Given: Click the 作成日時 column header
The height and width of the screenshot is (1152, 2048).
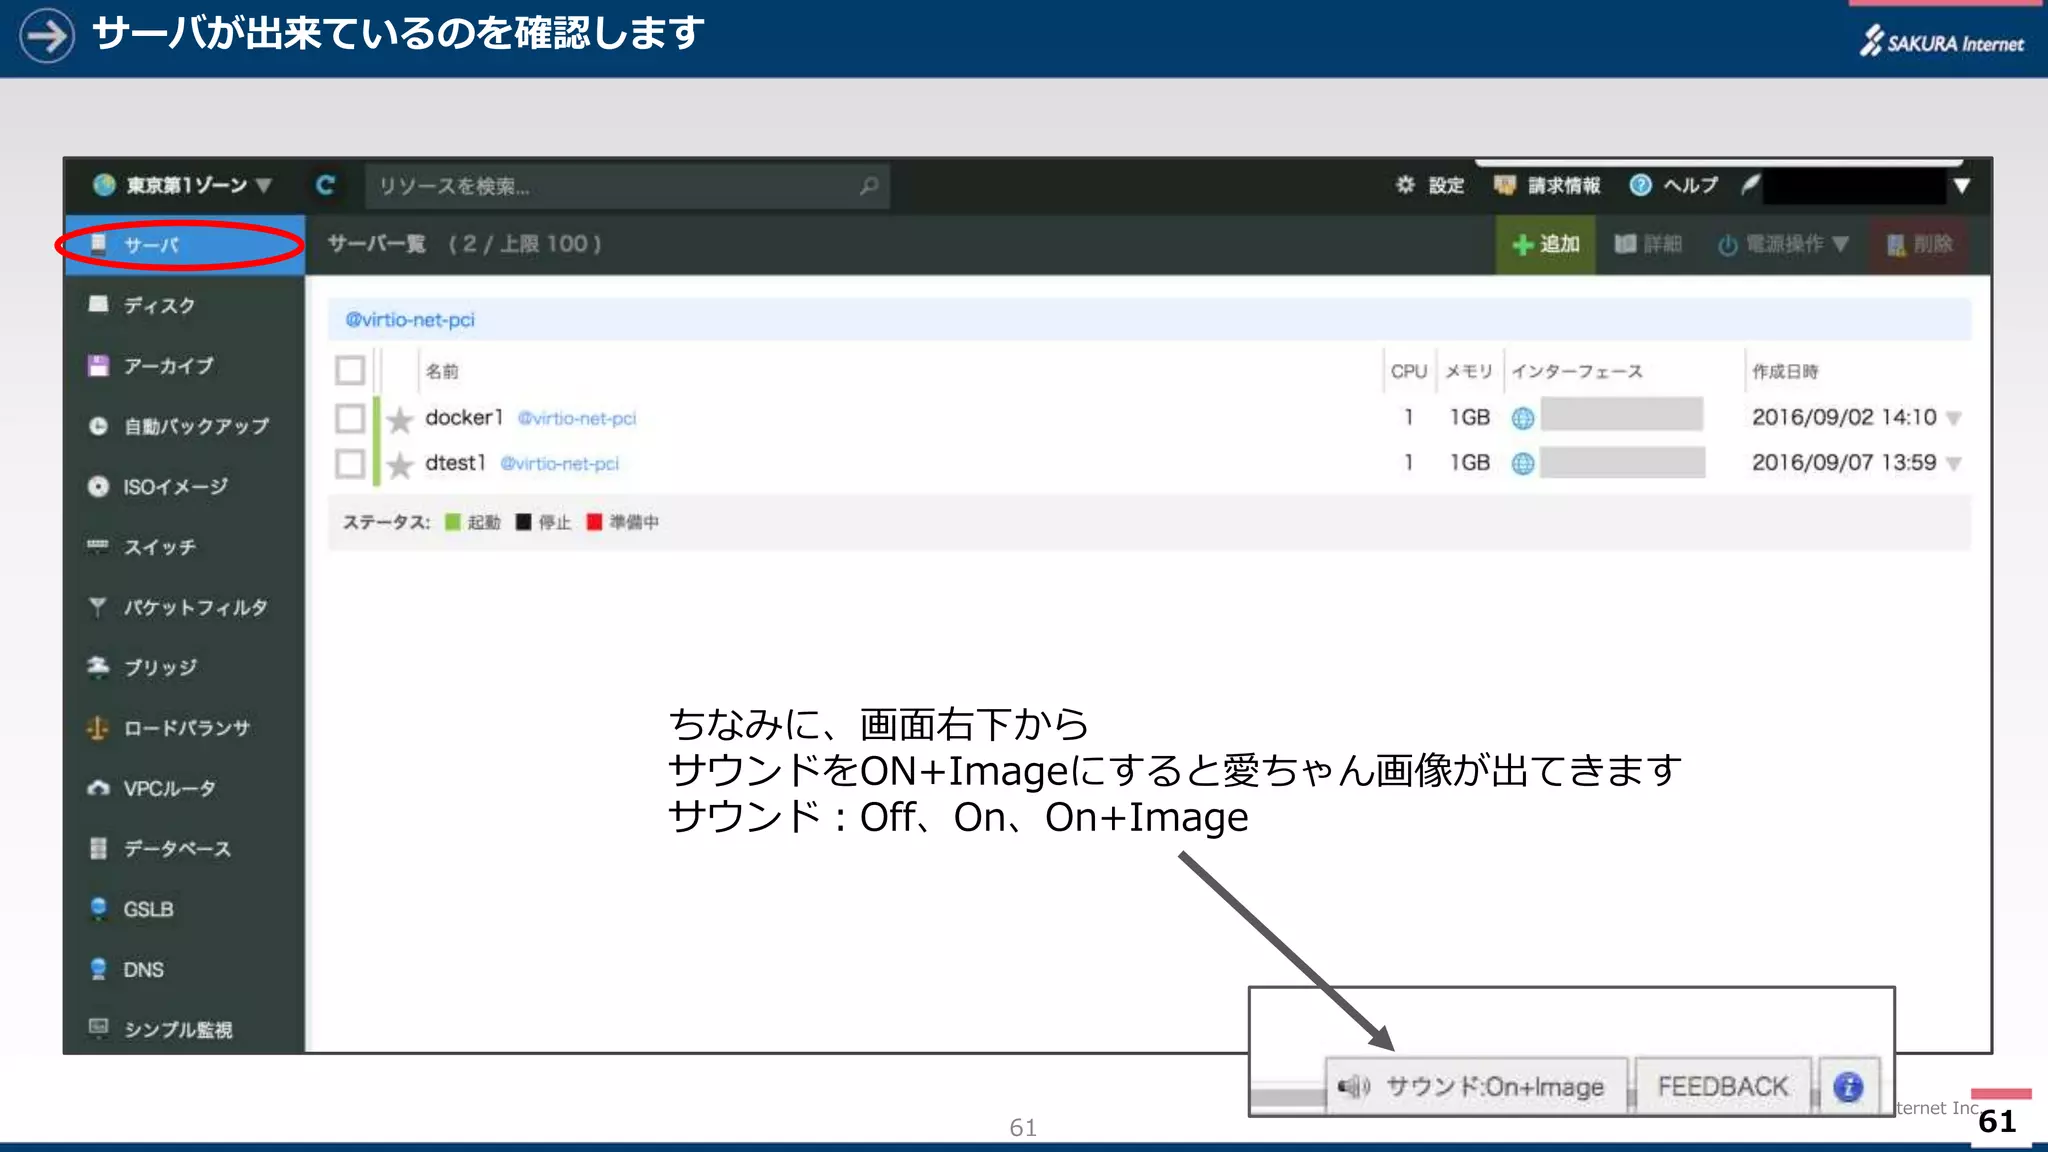Looking at the screenshot, I should point(1785,371).
